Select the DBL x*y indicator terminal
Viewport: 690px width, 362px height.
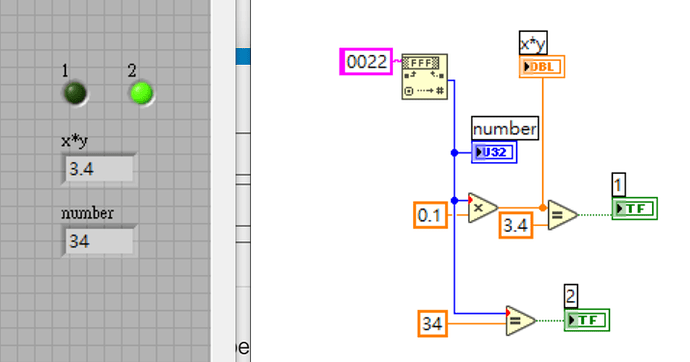click(542, 67)
